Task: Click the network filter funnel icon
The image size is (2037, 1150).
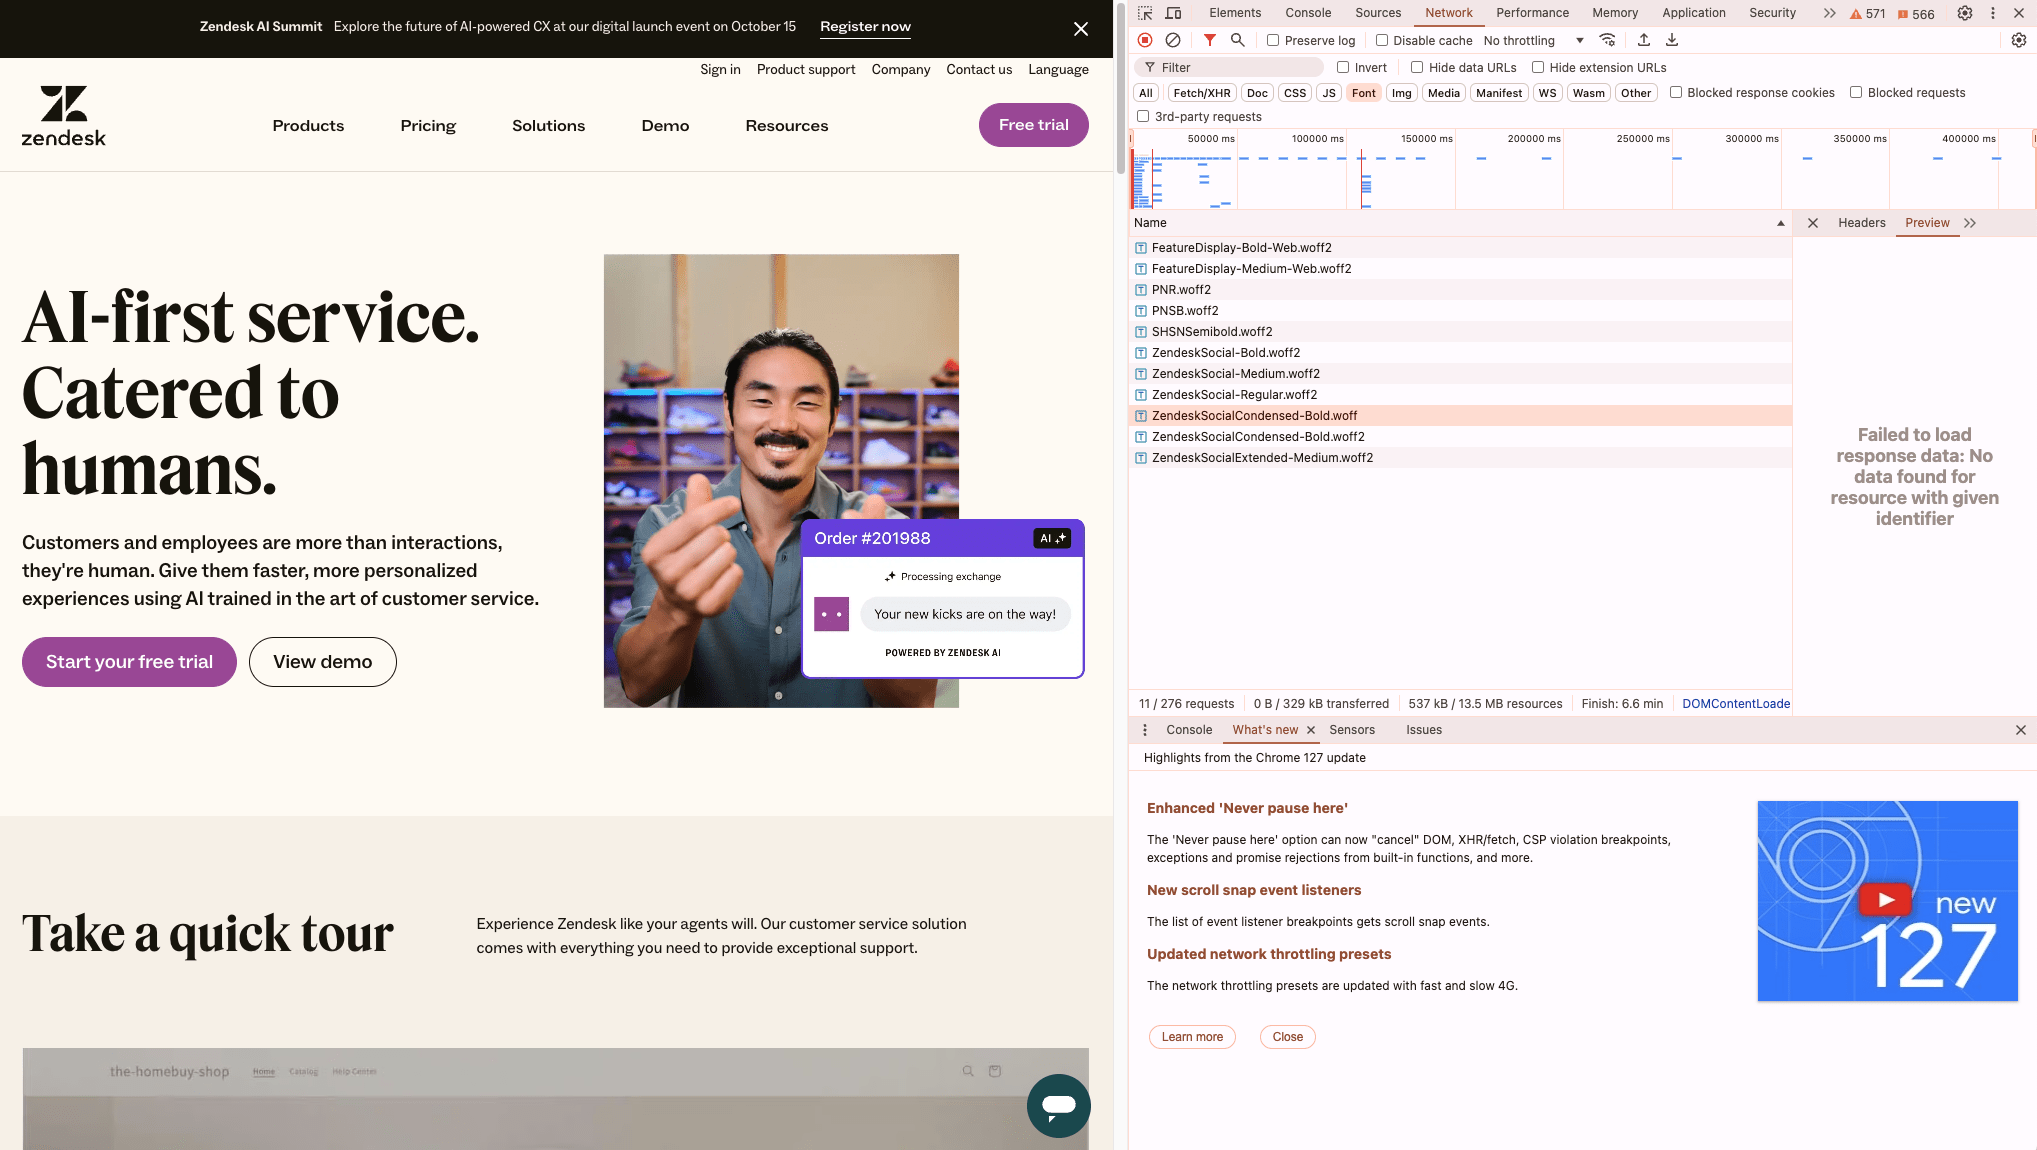Action: coord(1209,40)
